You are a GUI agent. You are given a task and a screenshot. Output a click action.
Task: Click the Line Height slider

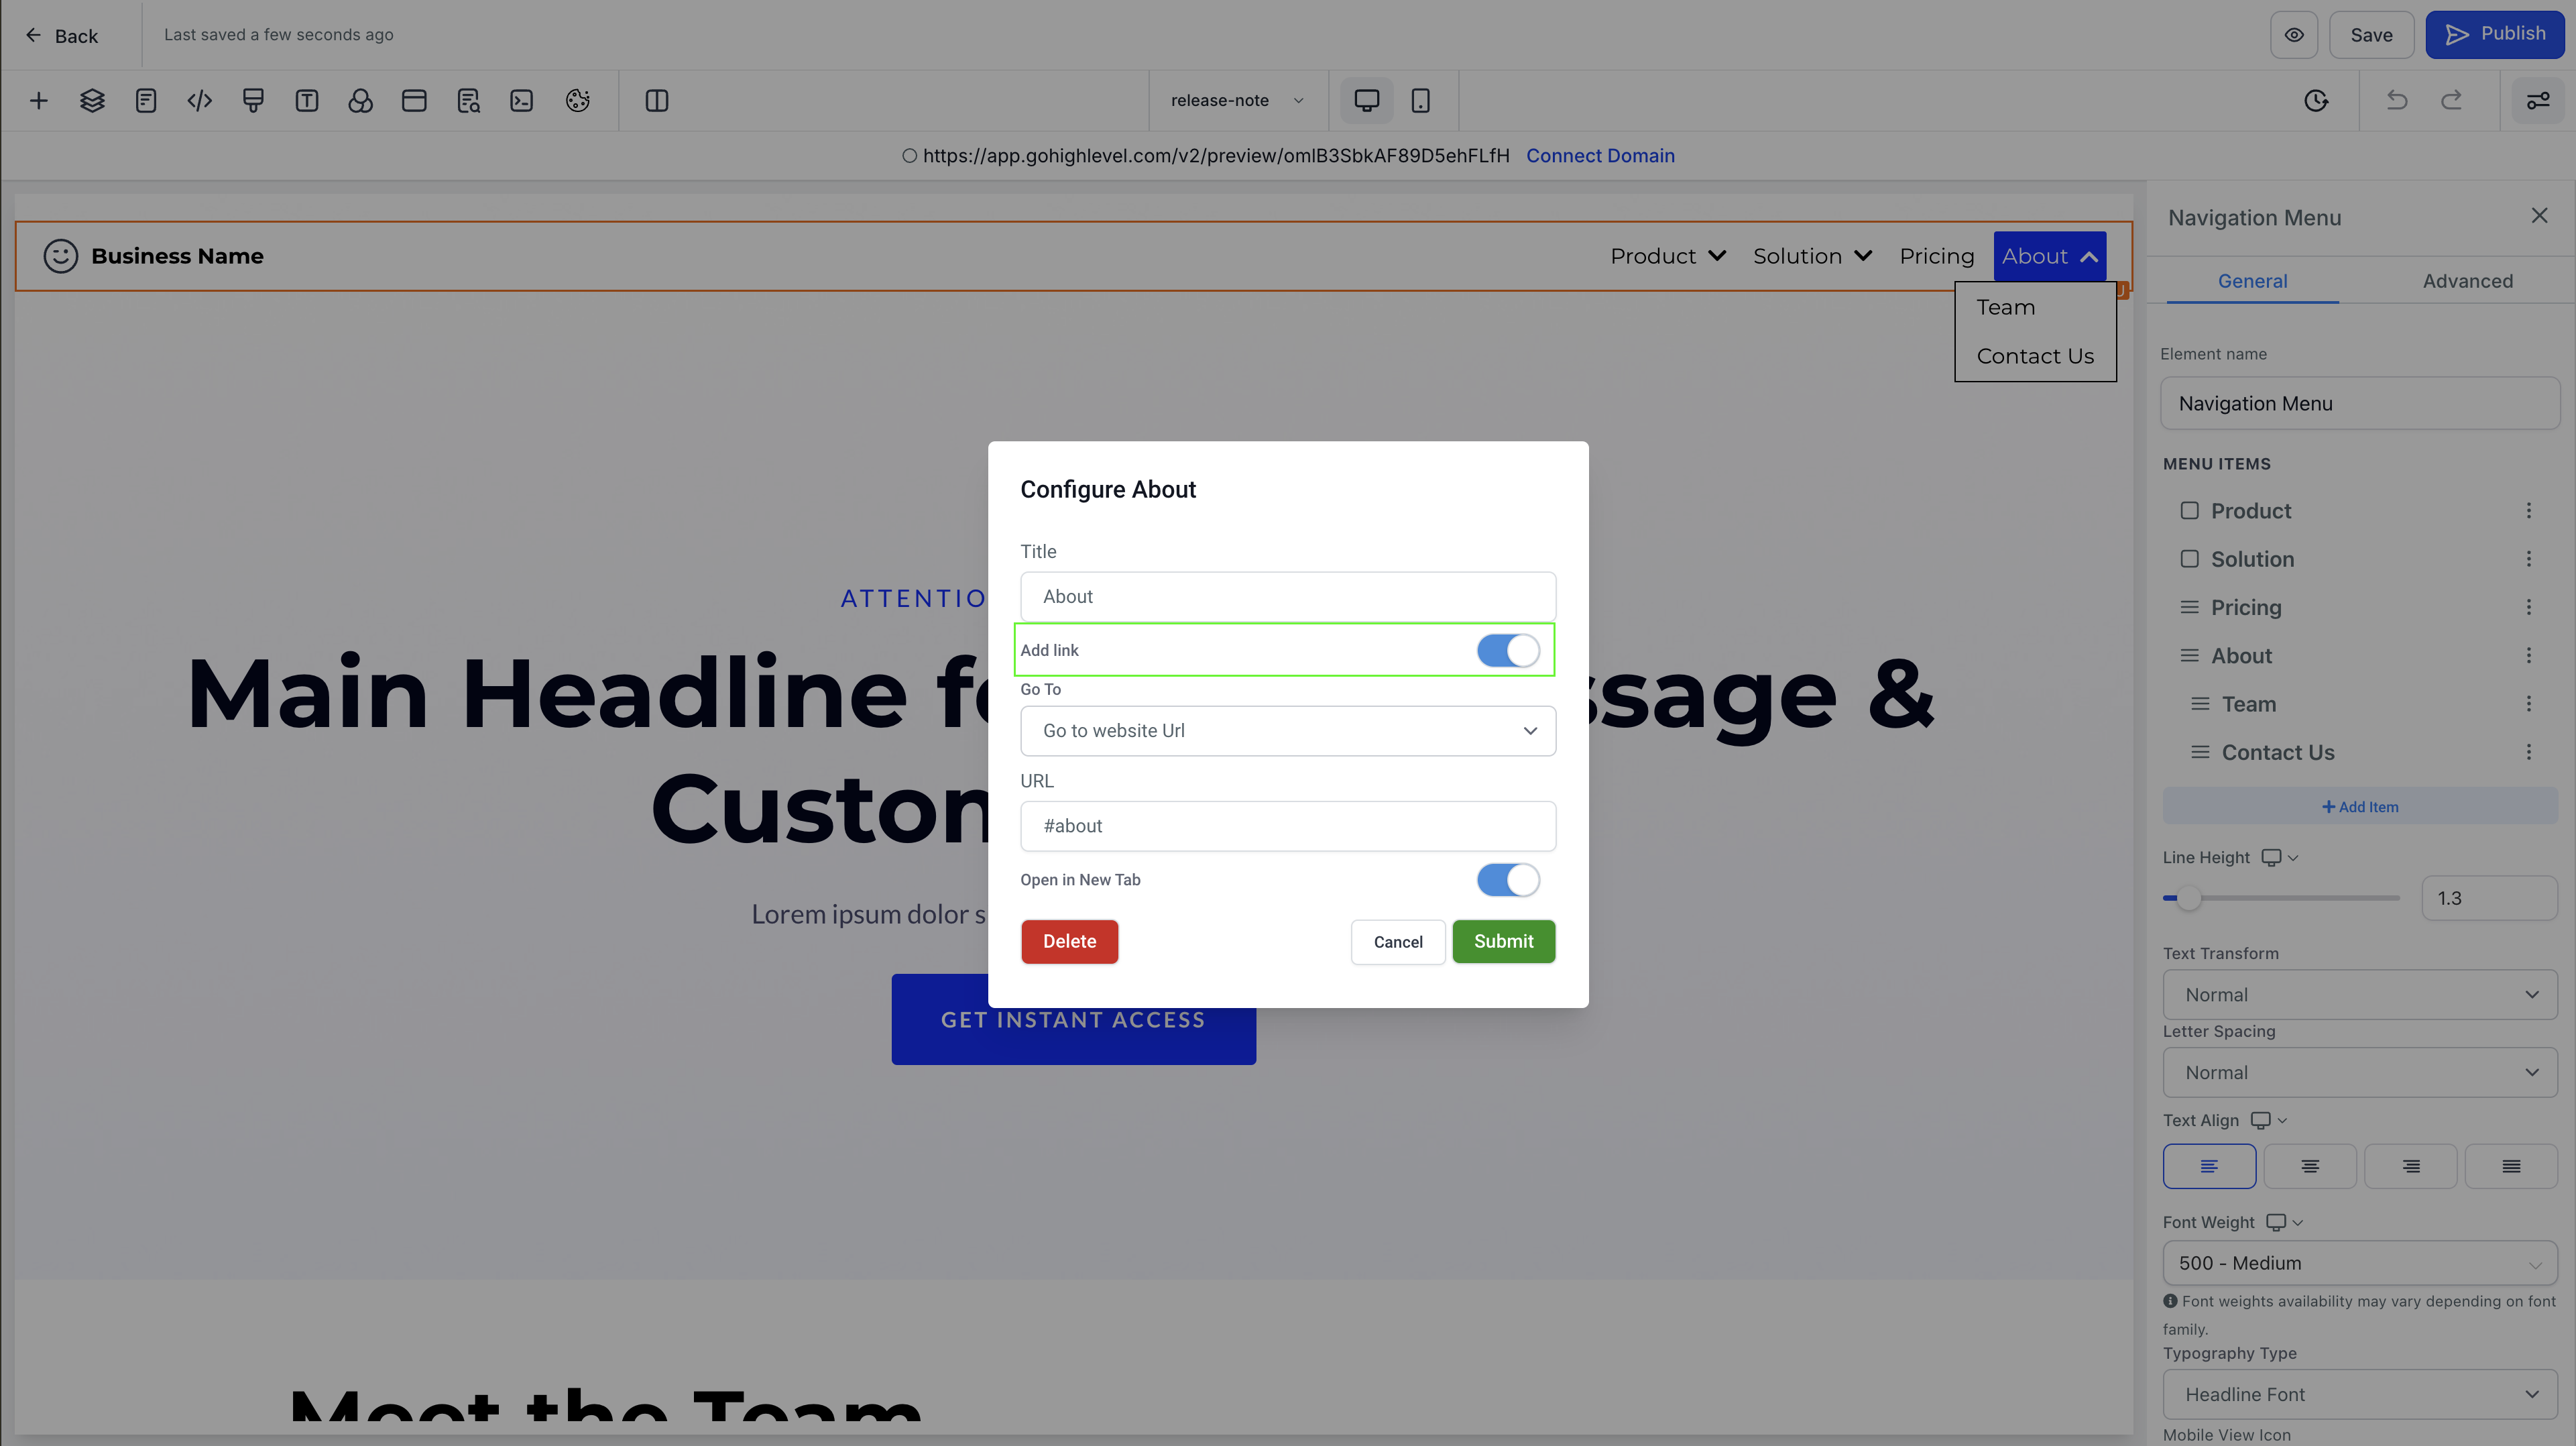[x=2281, y=898]
